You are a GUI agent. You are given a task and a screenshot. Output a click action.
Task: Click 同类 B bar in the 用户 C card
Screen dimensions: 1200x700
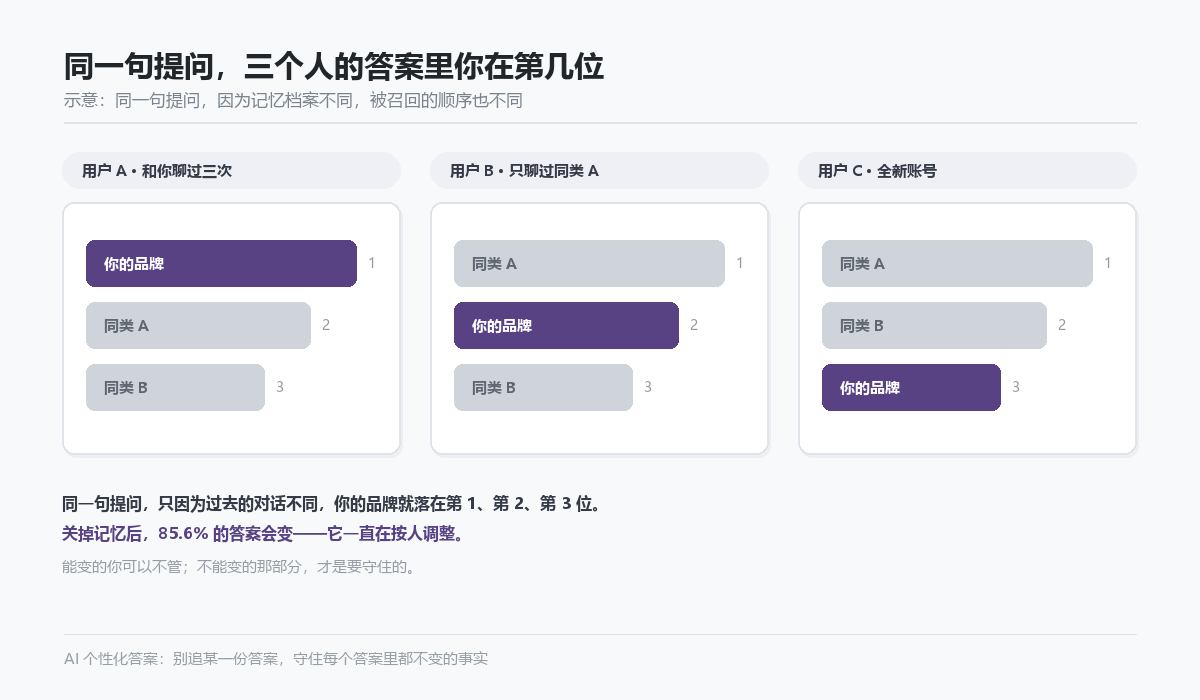tap(934, 326)
